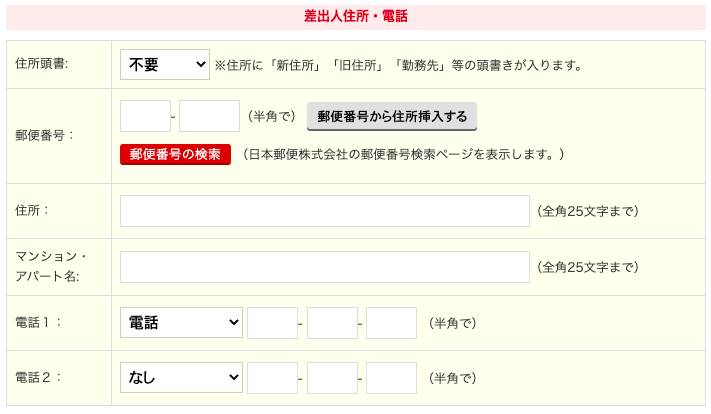Expand the 電話１ type dropdown
The width and height of the screenshot is (711, 414).
coord(181,323)
